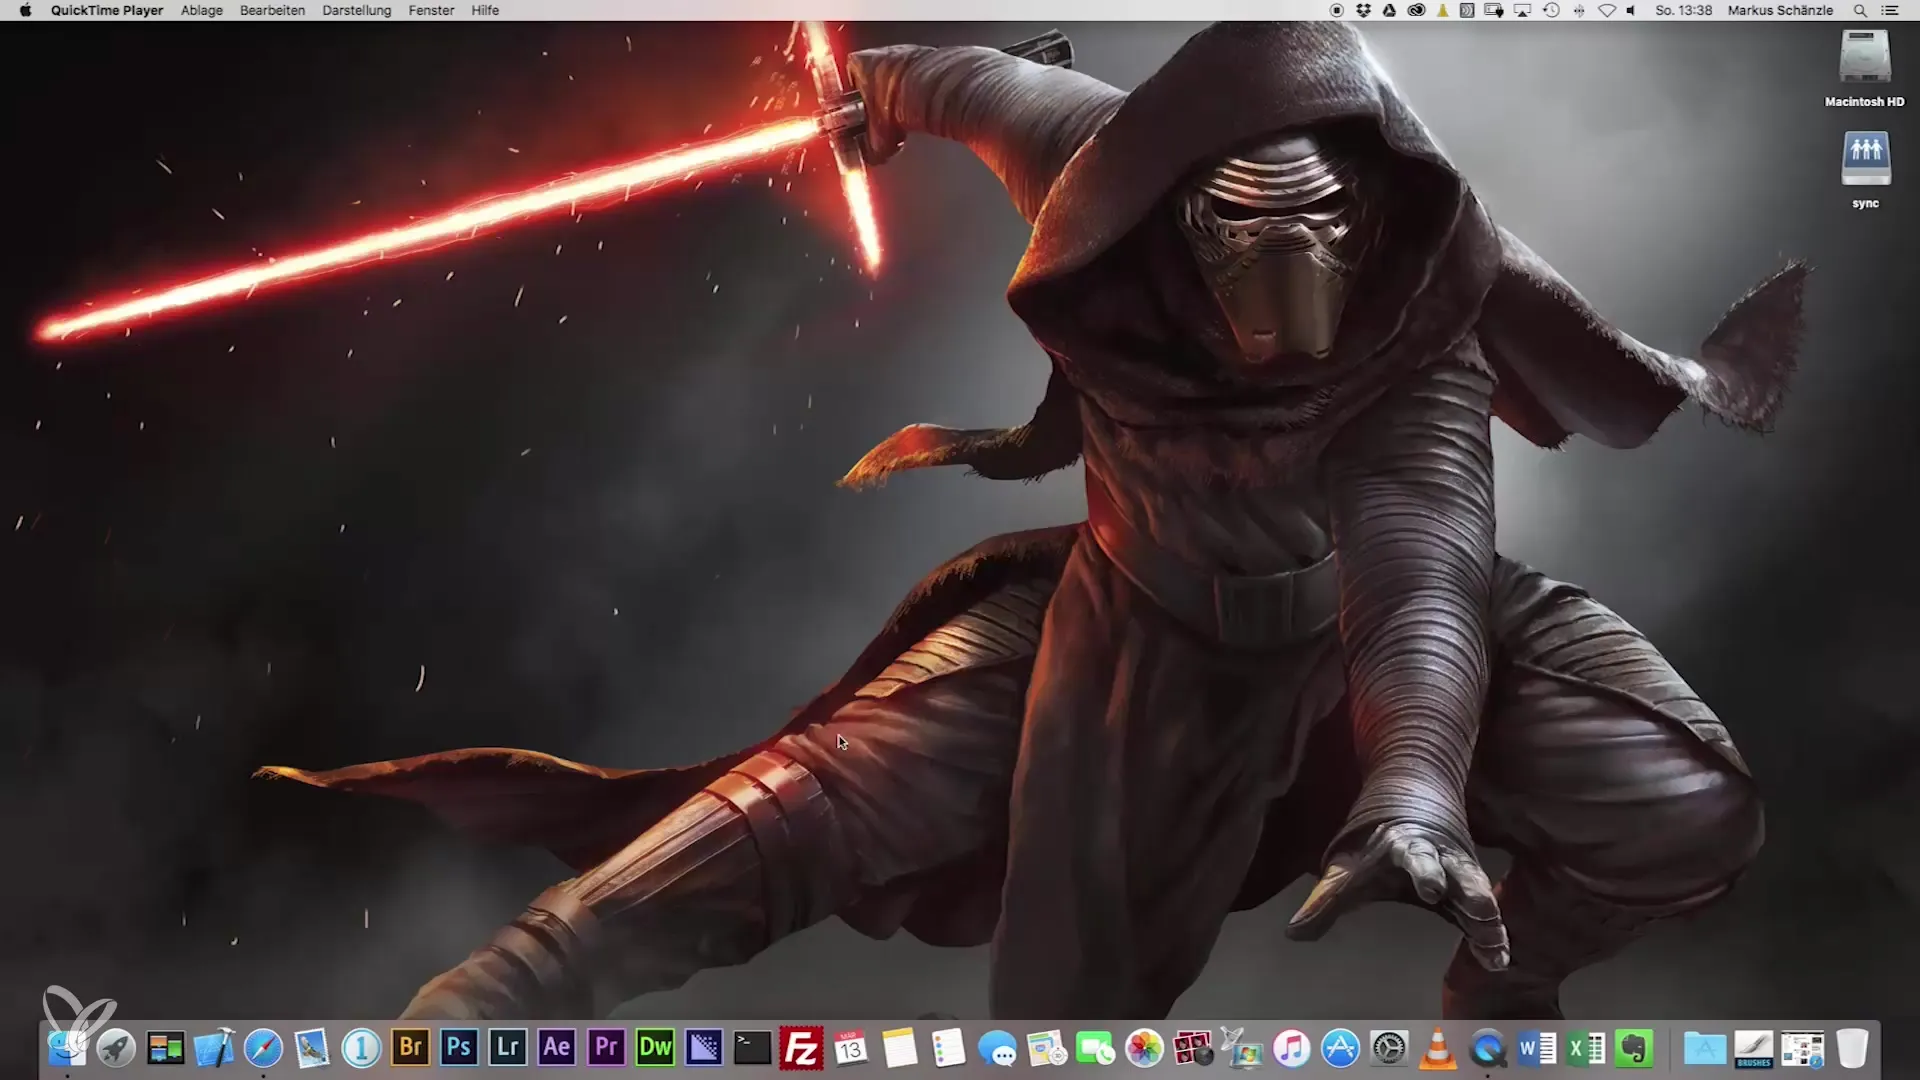Open Photos app in the Dock

pos(1145,1048)
